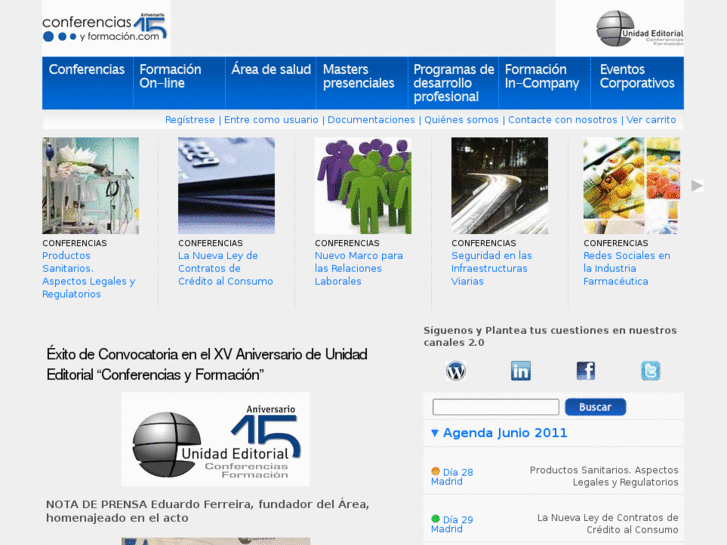
Task: Open pills and capsules thumbnail
Action: [631, 186]
